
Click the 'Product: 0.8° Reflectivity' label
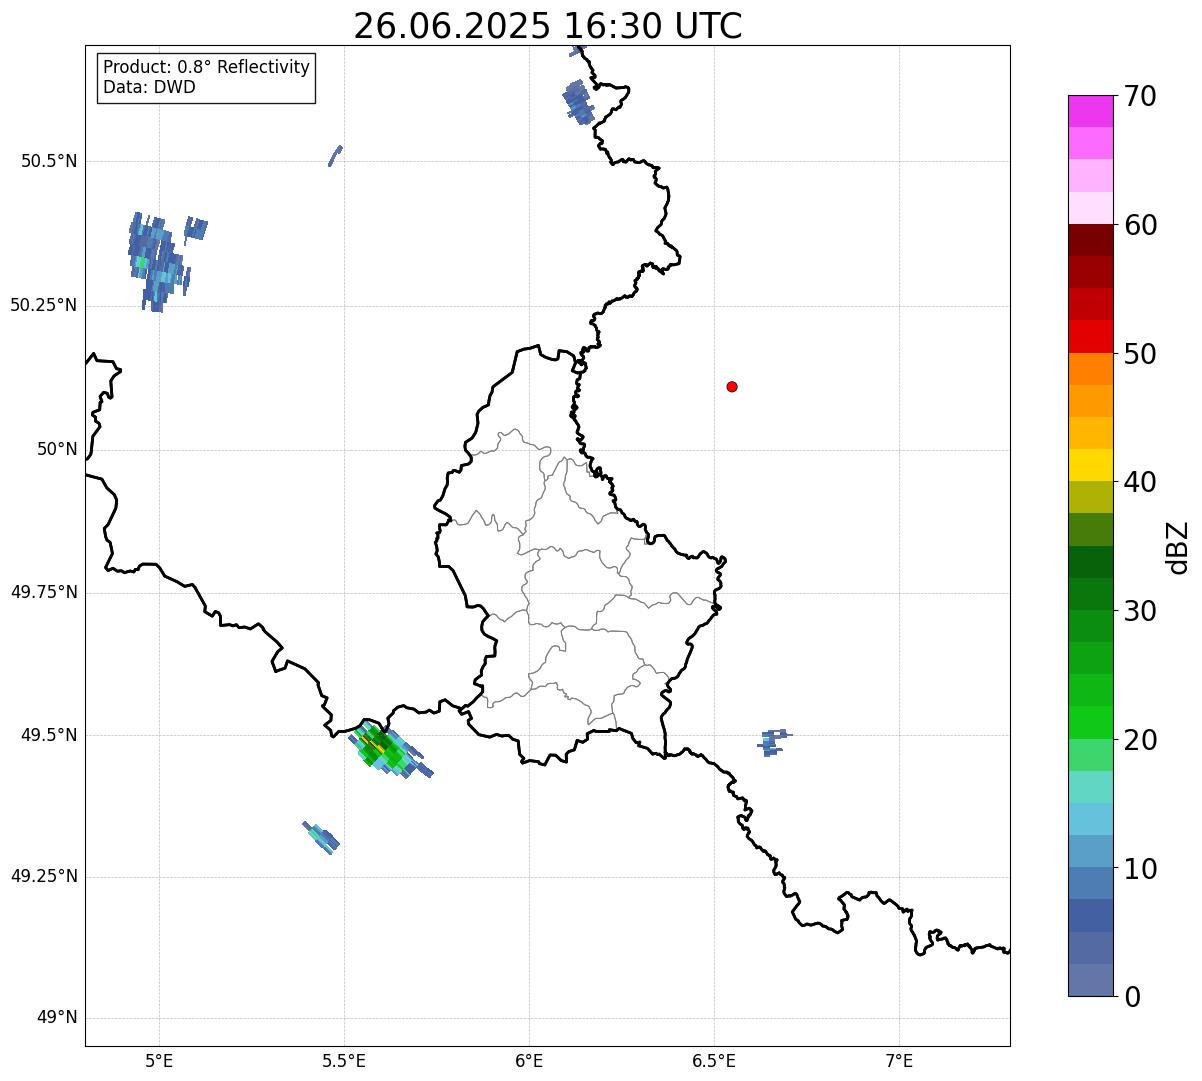pyautogui.click(x=207, y=67)
